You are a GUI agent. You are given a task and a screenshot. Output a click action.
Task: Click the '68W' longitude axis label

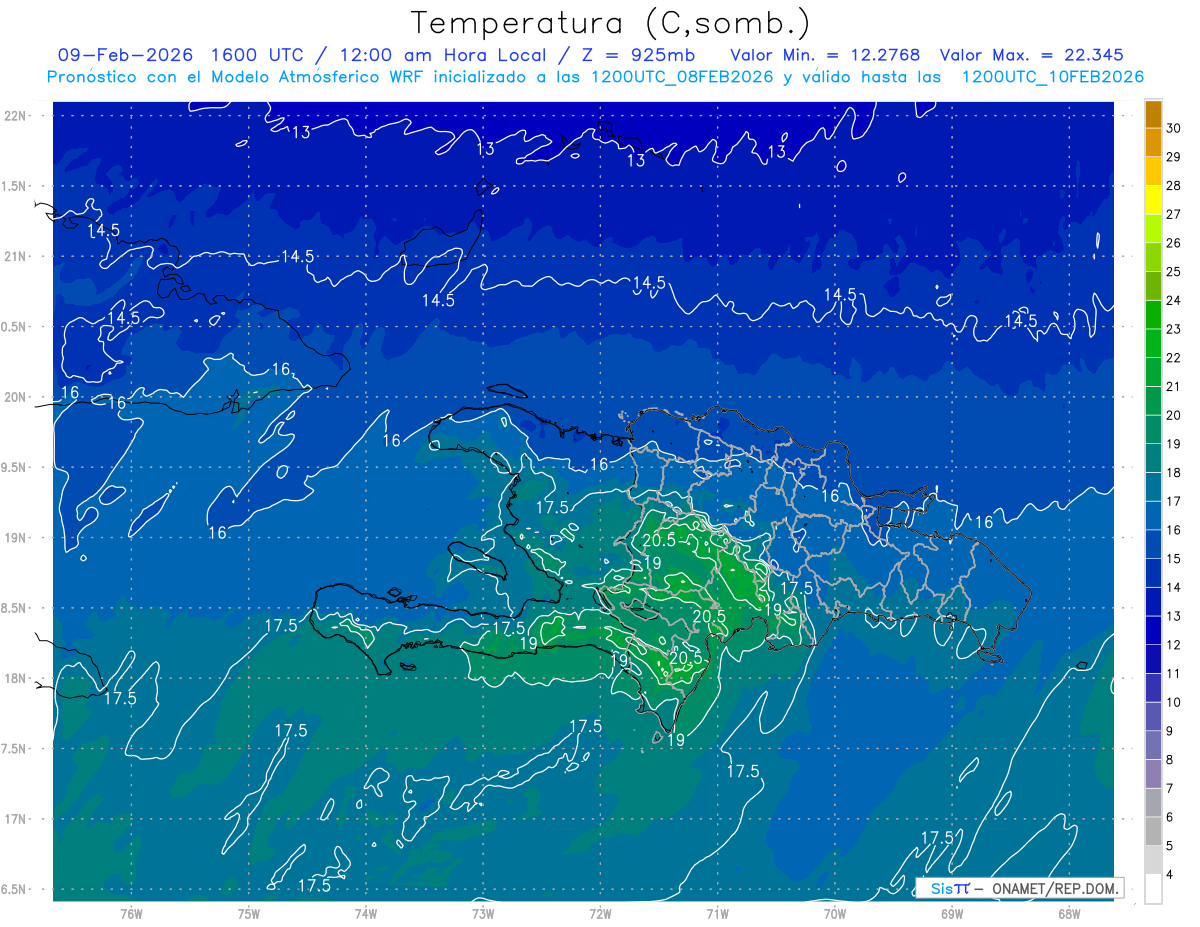pos(1069,914)
